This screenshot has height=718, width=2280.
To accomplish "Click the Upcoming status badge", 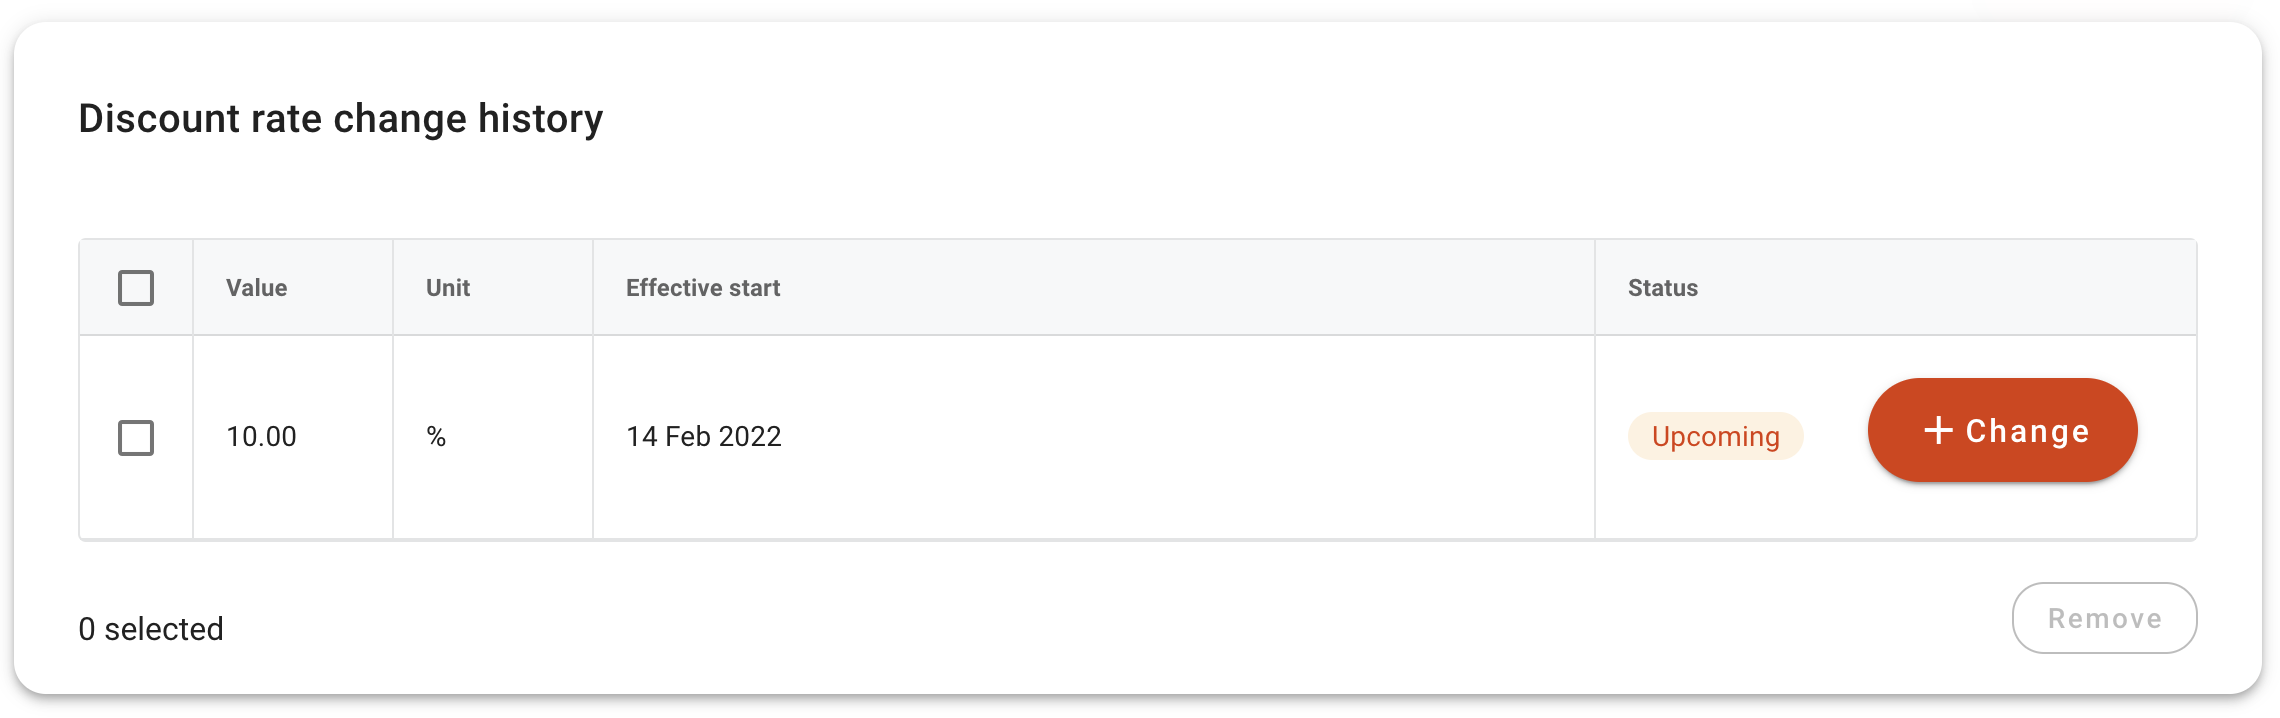I will [1715, 437].
